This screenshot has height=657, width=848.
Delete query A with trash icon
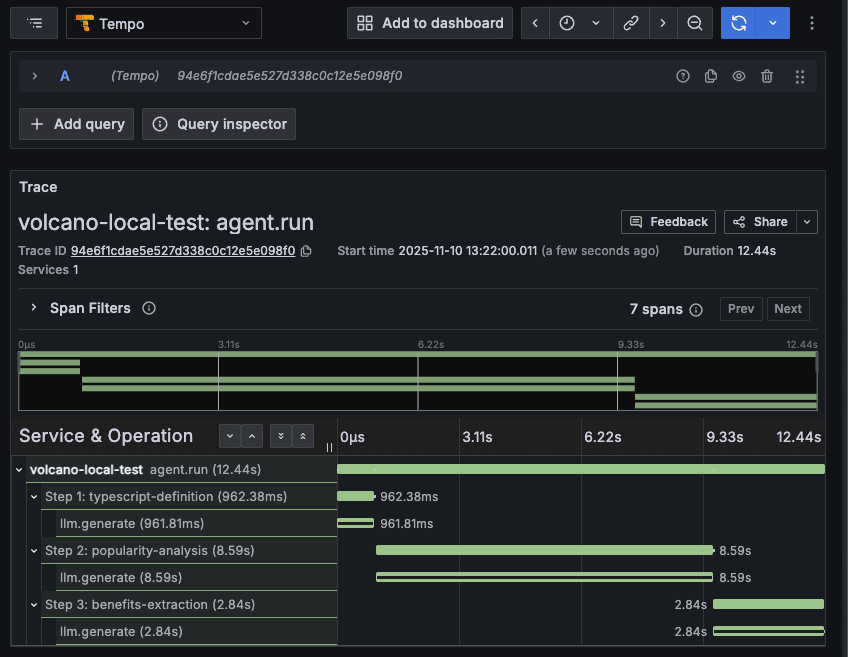pyautogui.click(x=767, y=76)
